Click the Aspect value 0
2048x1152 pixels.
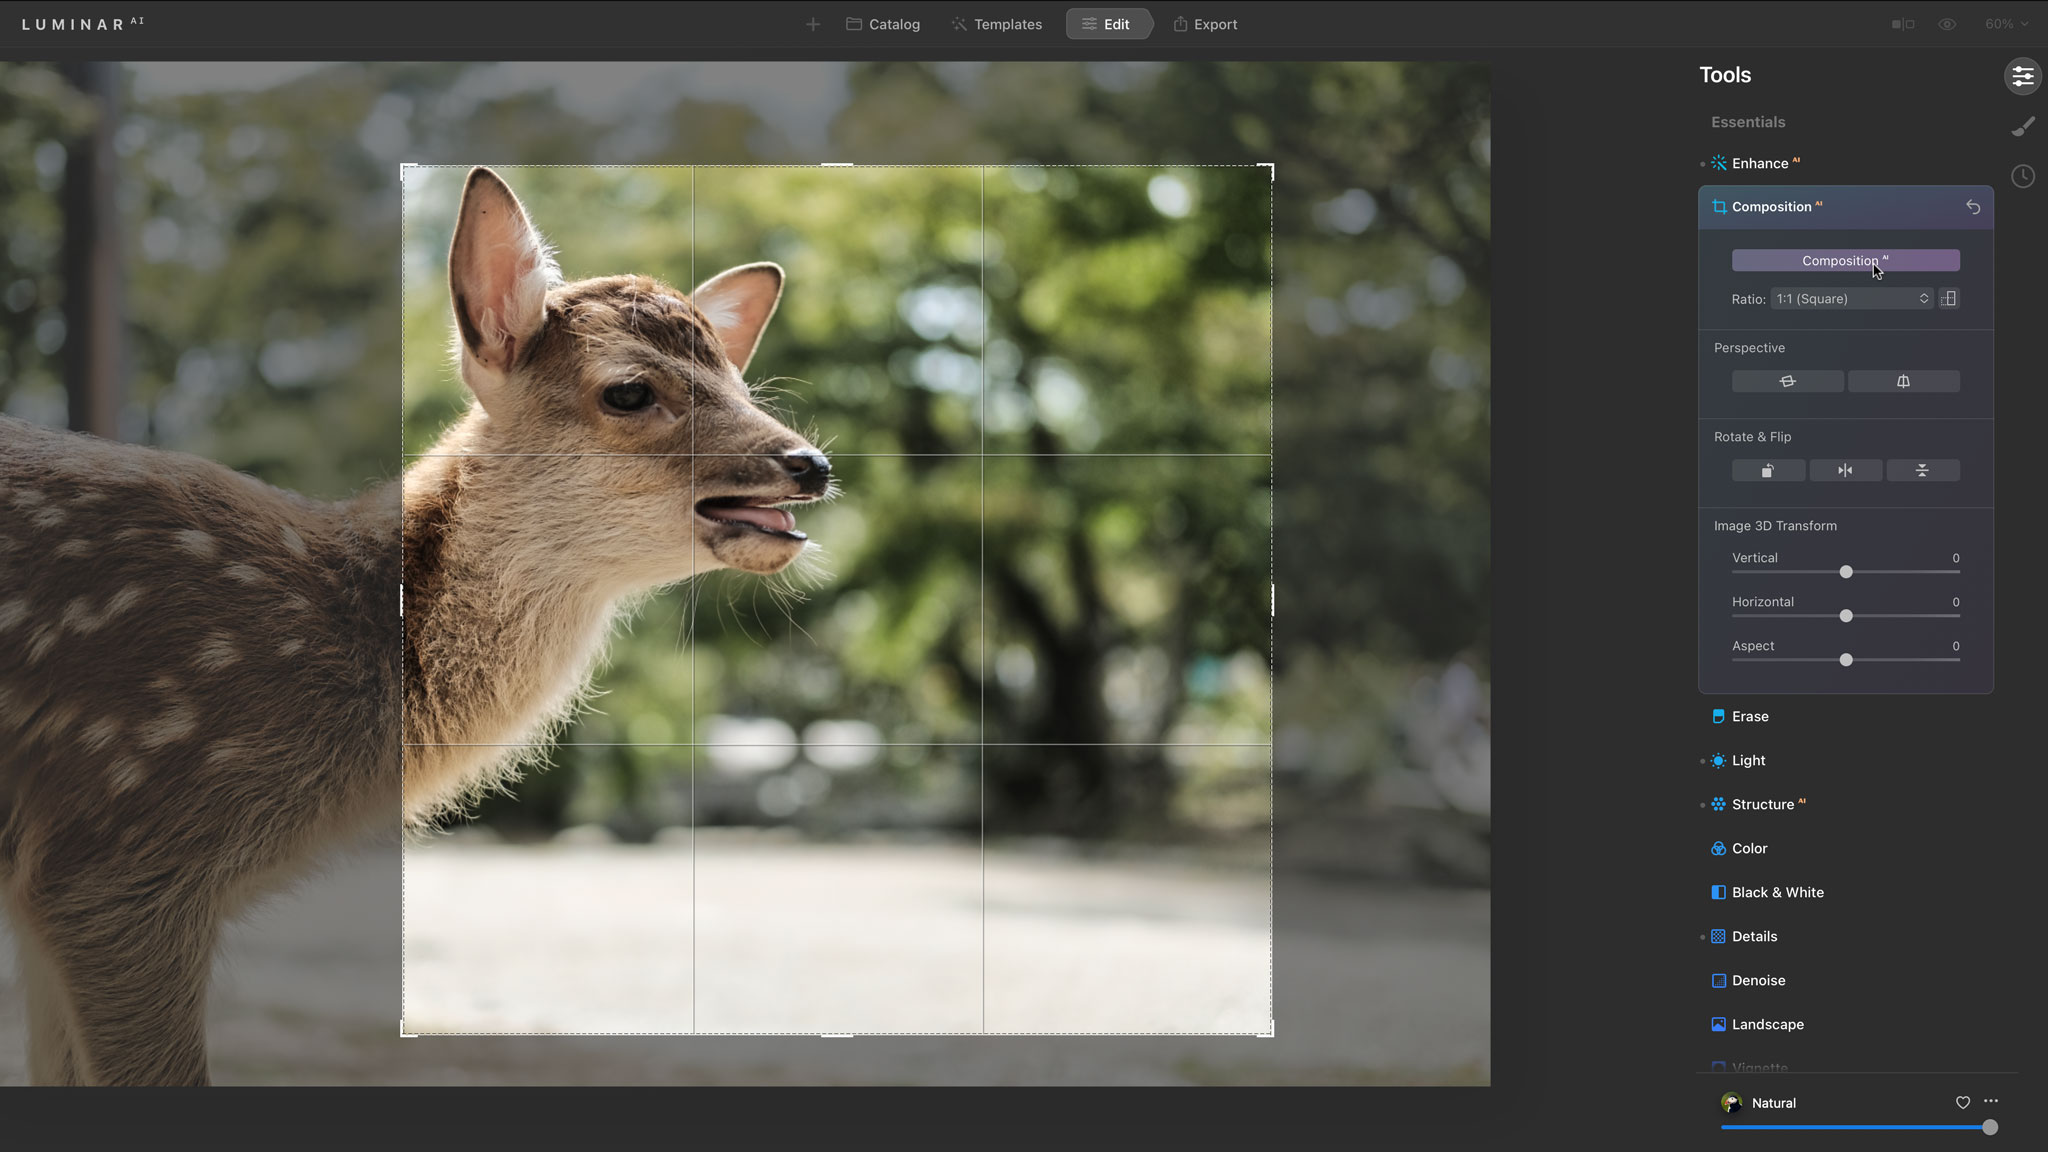click(1956, 646)
